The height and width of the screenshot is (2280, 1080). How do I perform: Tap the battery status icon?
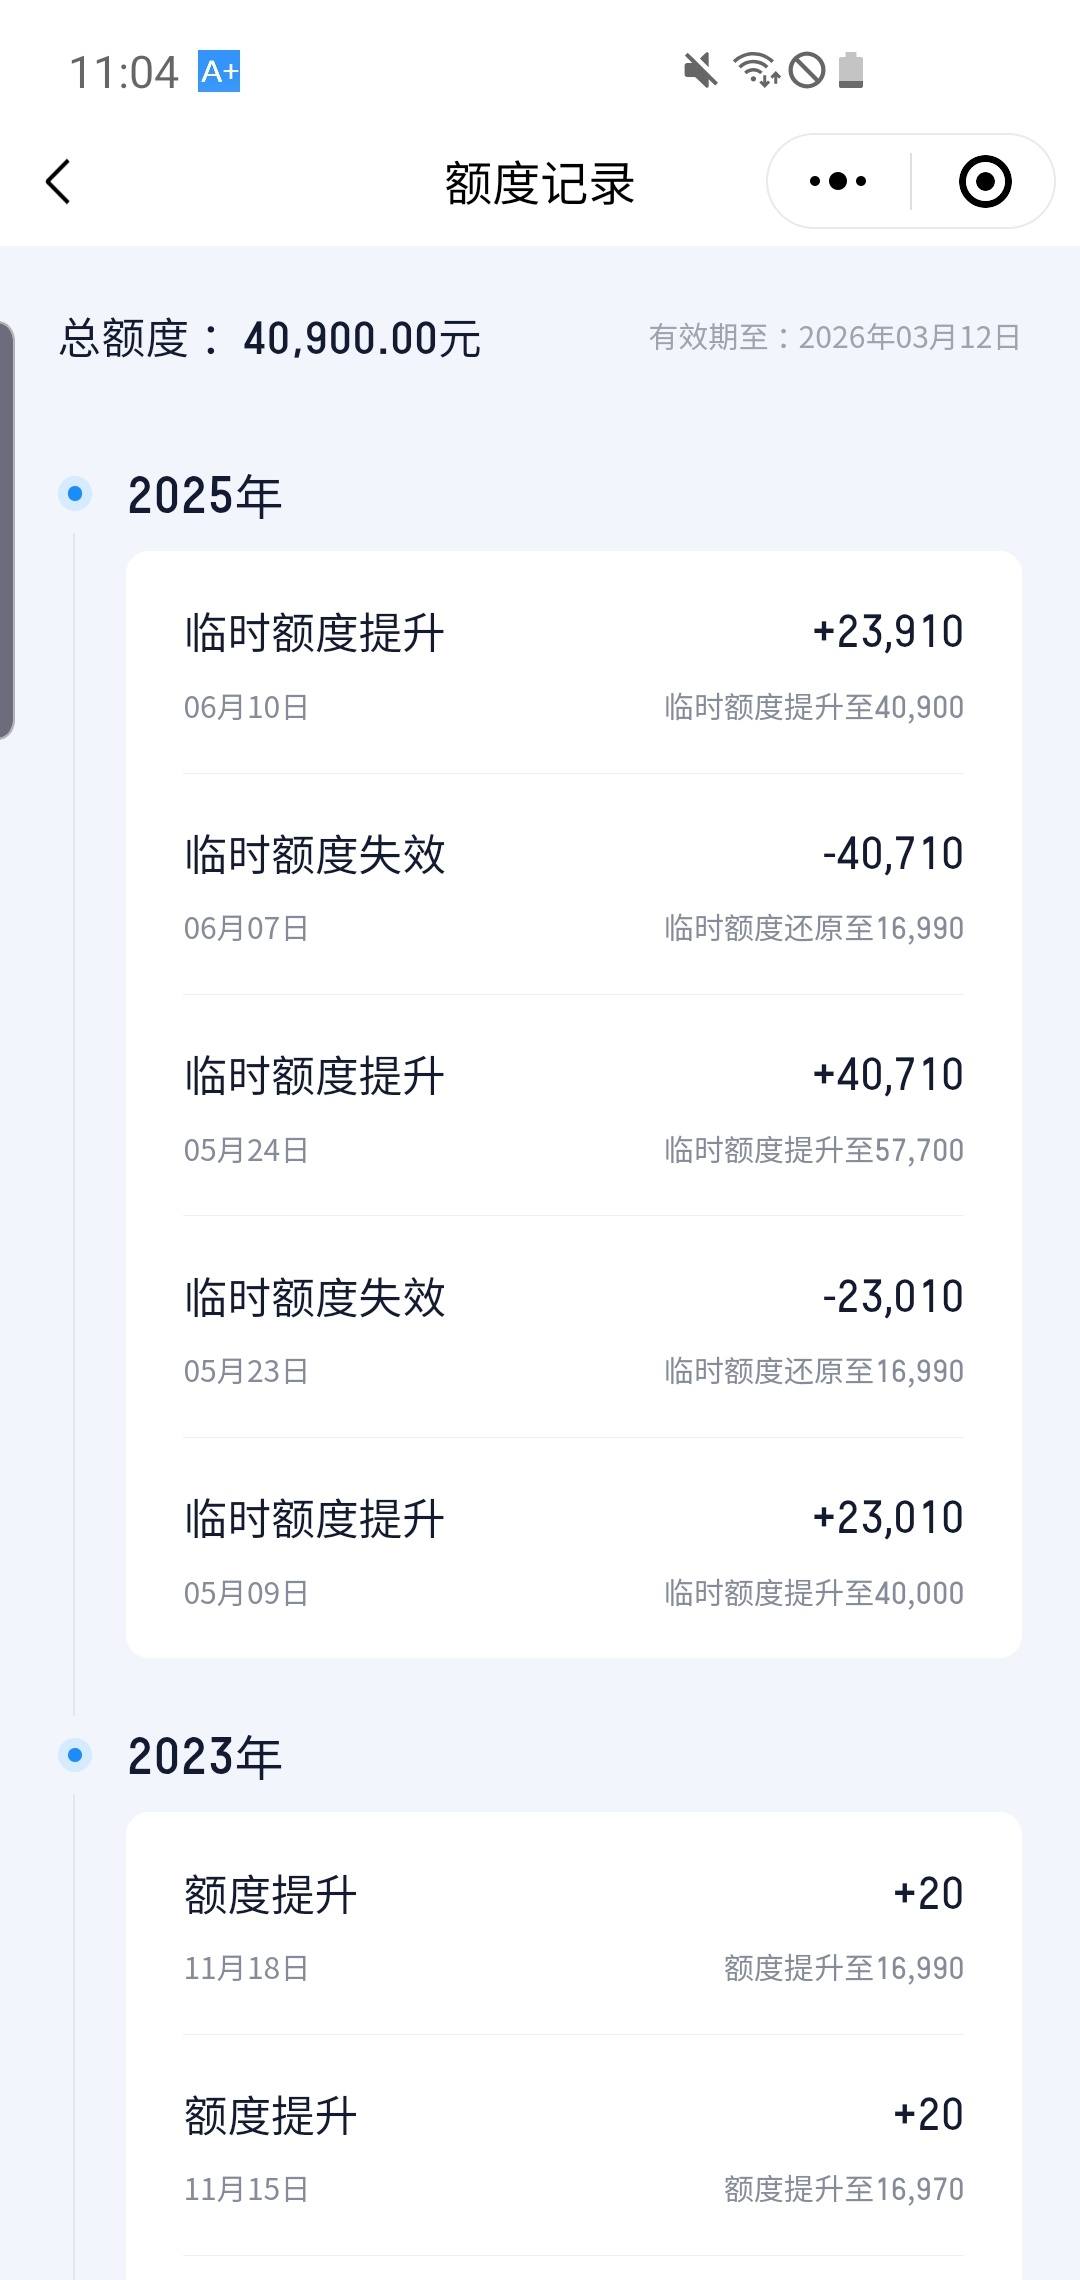[x=851, y=70]
